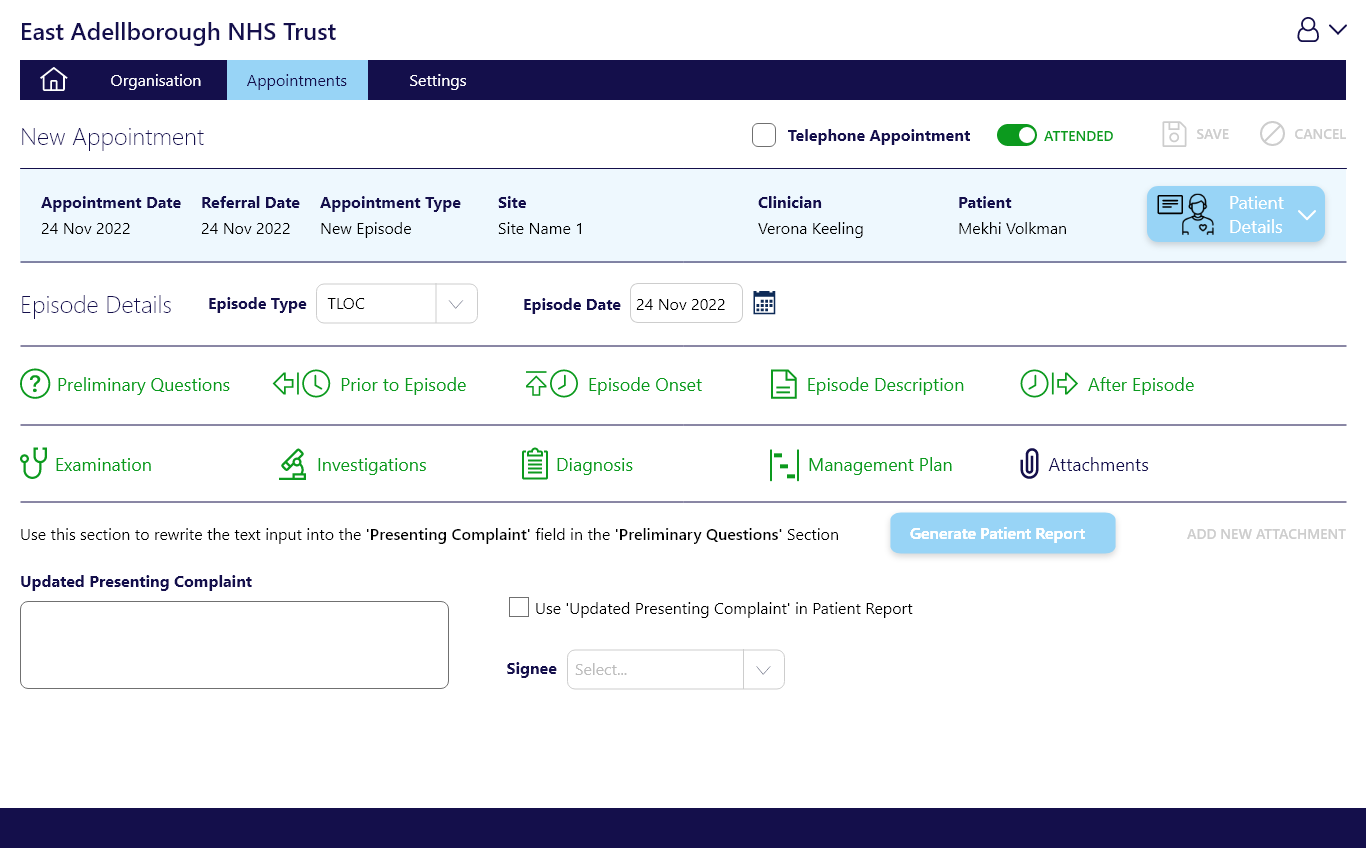Click the Attachments paperclip icon

[x=1030, y=464]
